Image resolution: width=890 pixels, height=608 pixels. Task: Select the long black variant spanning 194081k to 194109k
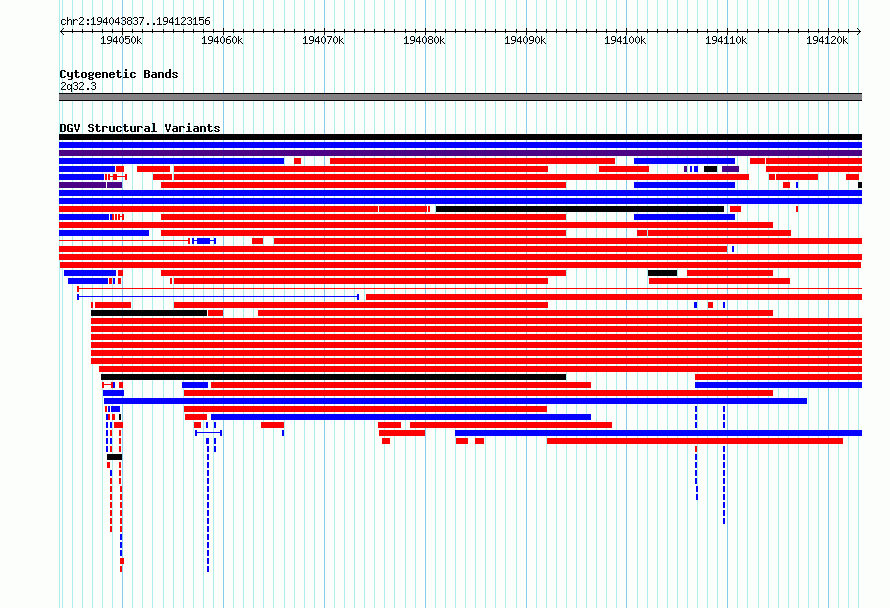click(x=580, y=209)
